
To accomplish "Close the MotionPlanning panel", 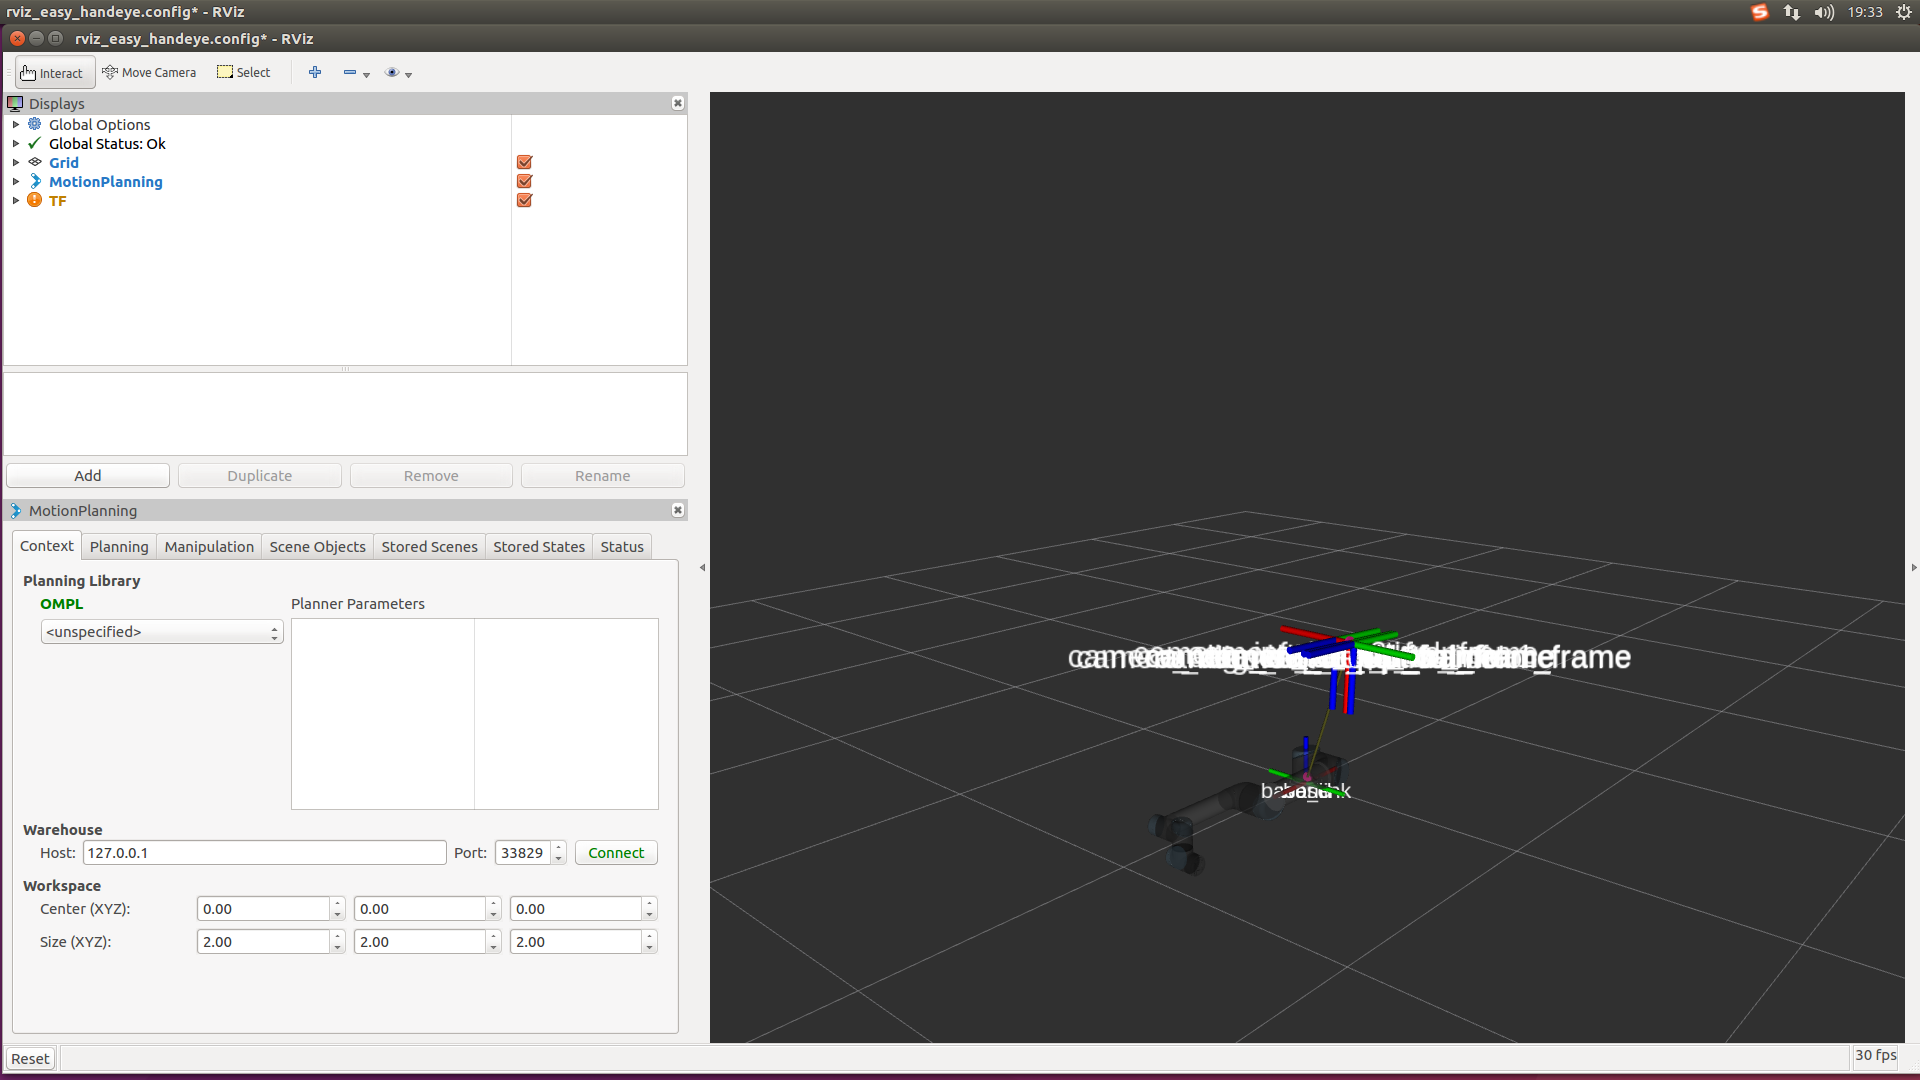I will tap(678, 510).
